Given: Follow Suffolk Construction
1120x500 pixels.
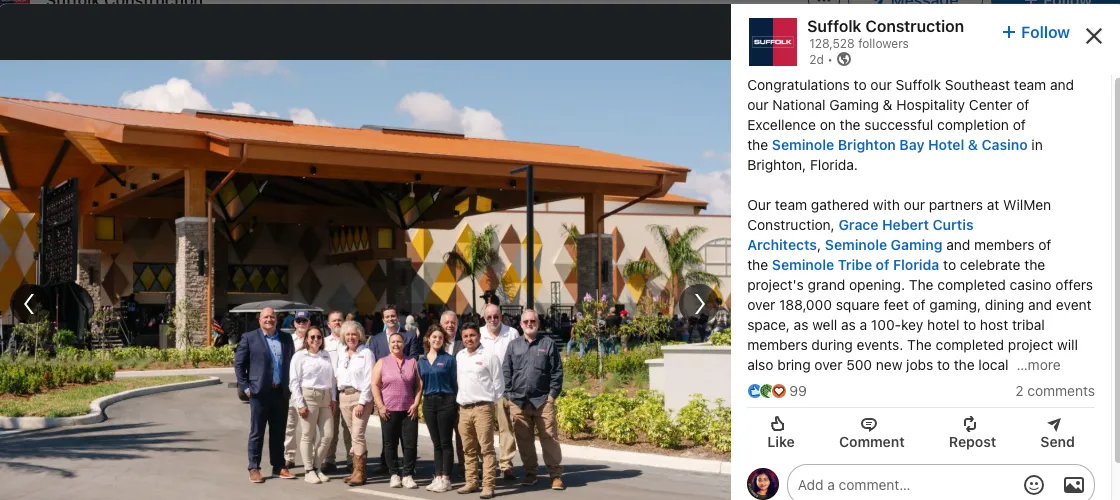Looking at the screenshot, I should [x=1036, y=33].
